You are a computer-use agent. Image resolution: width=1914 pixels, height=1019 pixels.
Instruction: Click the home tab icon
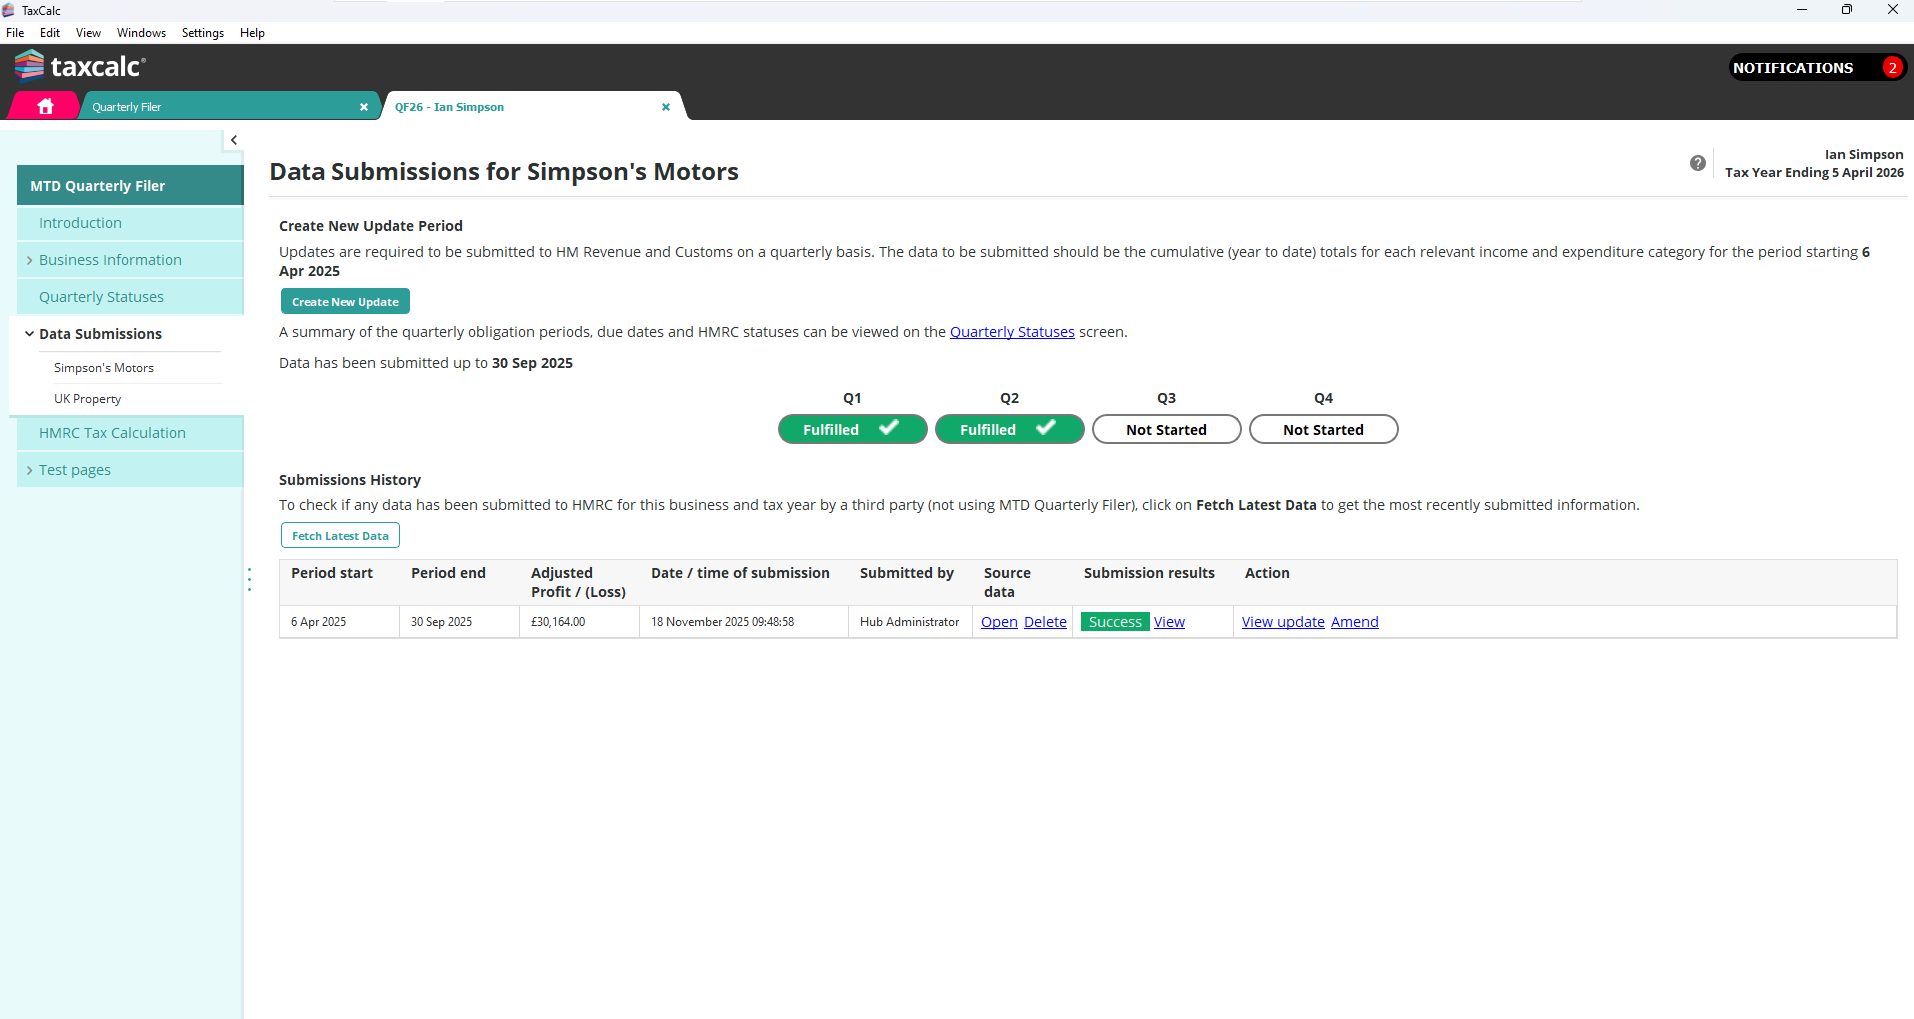tap(45, 106)
